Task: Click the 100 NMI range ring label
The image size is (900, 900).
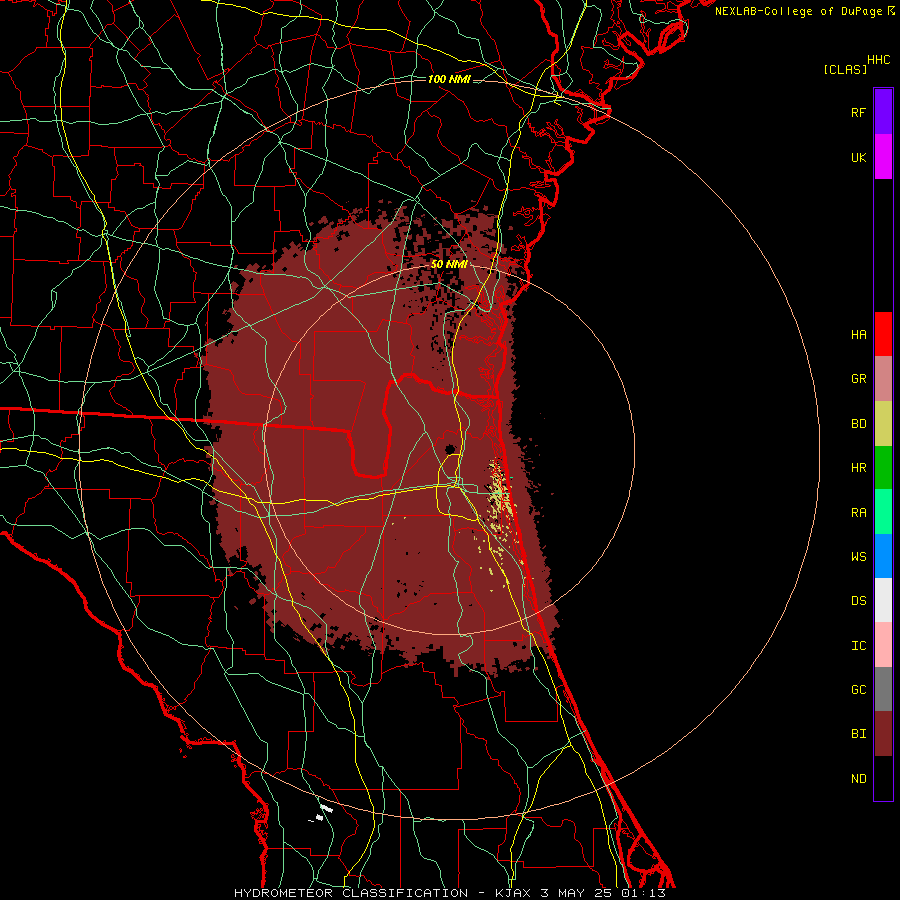Action: pos(449,79)
